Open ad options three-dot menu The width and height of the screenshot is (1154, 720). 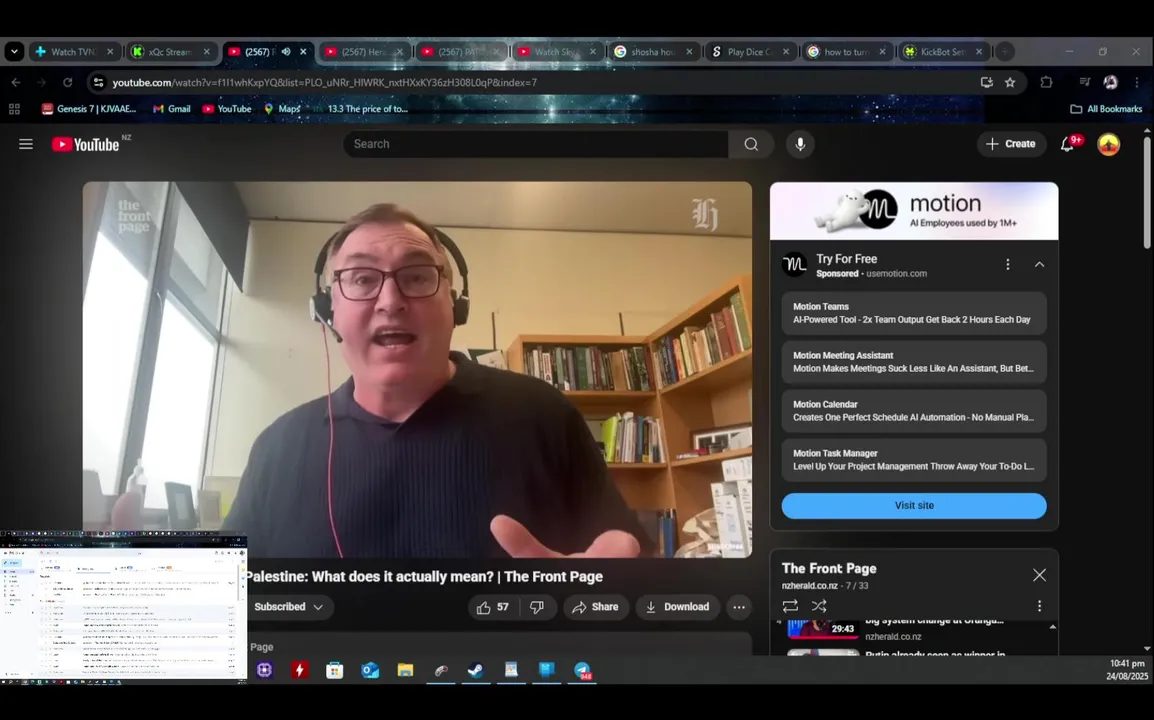[x=1008, y=264]
